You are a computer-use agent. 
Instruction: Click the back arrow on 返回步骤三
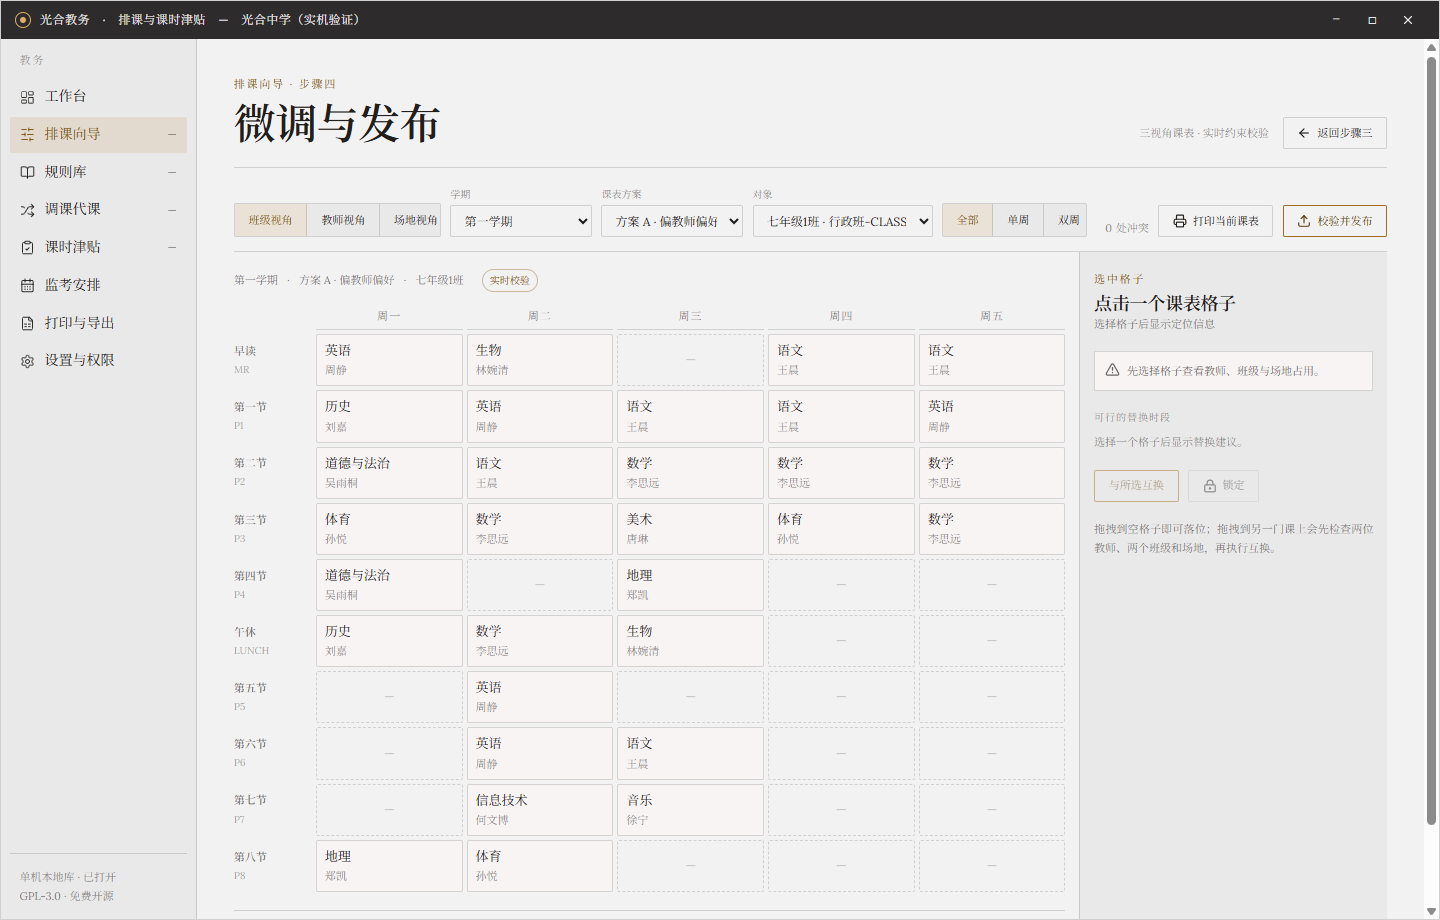(1304, 133)
